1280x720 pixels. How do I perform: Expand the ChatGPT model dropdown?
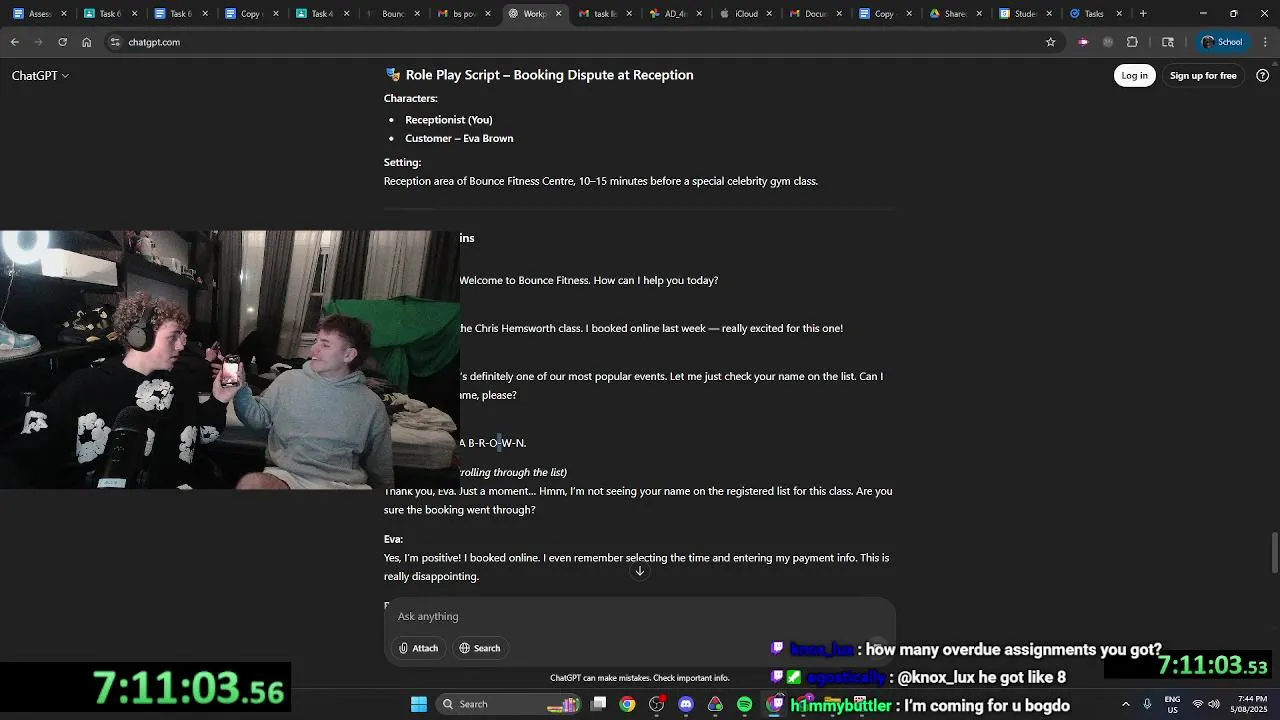(x=40, y=76)
